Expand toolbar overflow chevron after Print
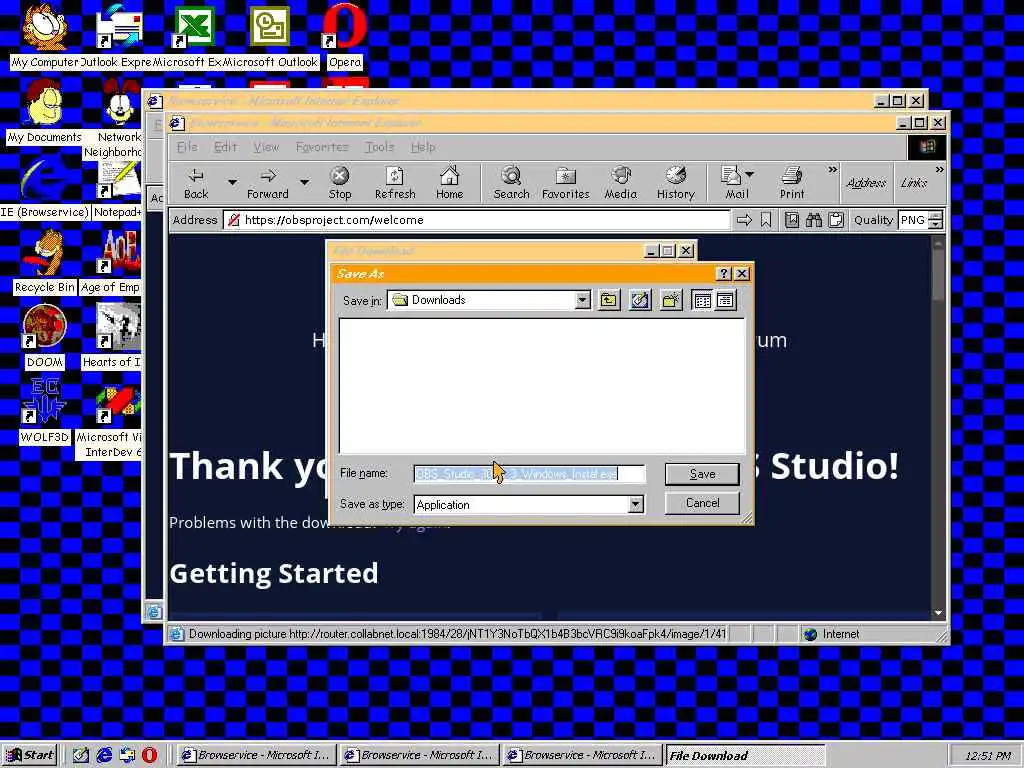The image size is (1024, 768). coord(832,170)
